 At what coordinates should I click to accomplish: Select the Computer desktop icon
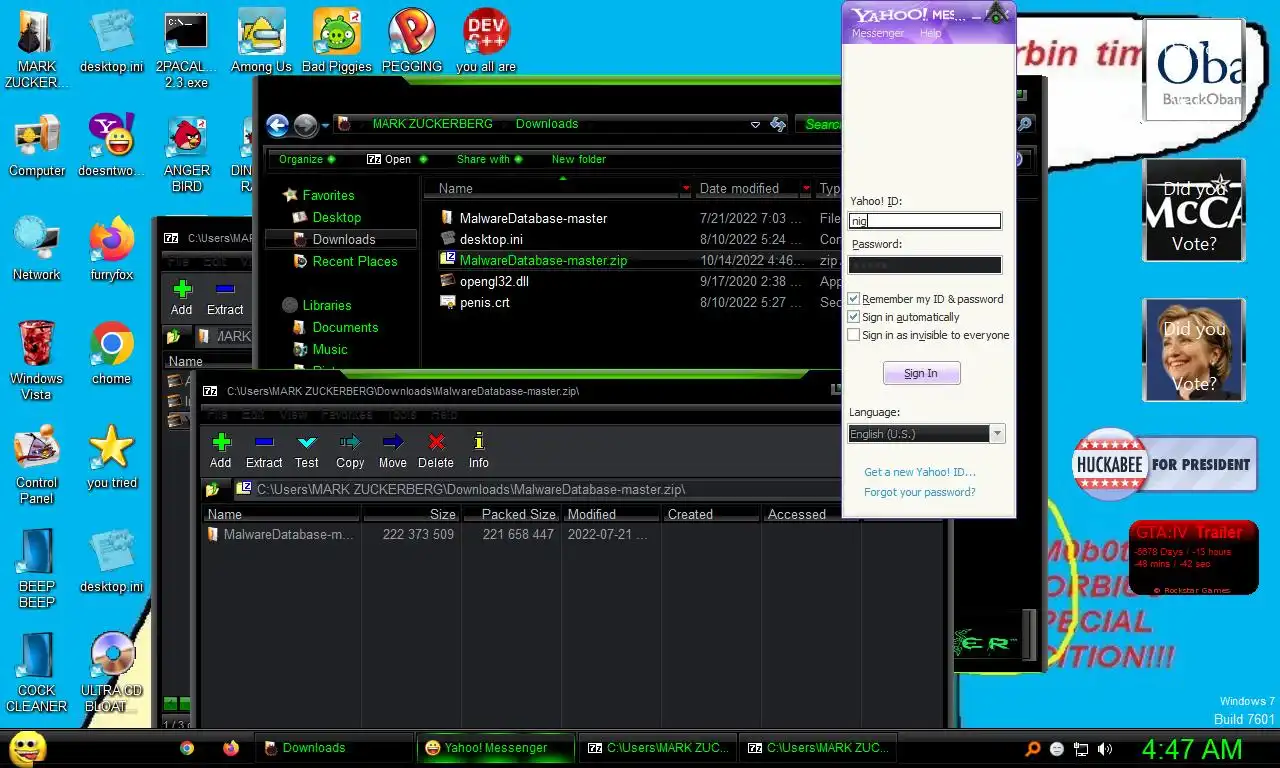coord(36,145)
